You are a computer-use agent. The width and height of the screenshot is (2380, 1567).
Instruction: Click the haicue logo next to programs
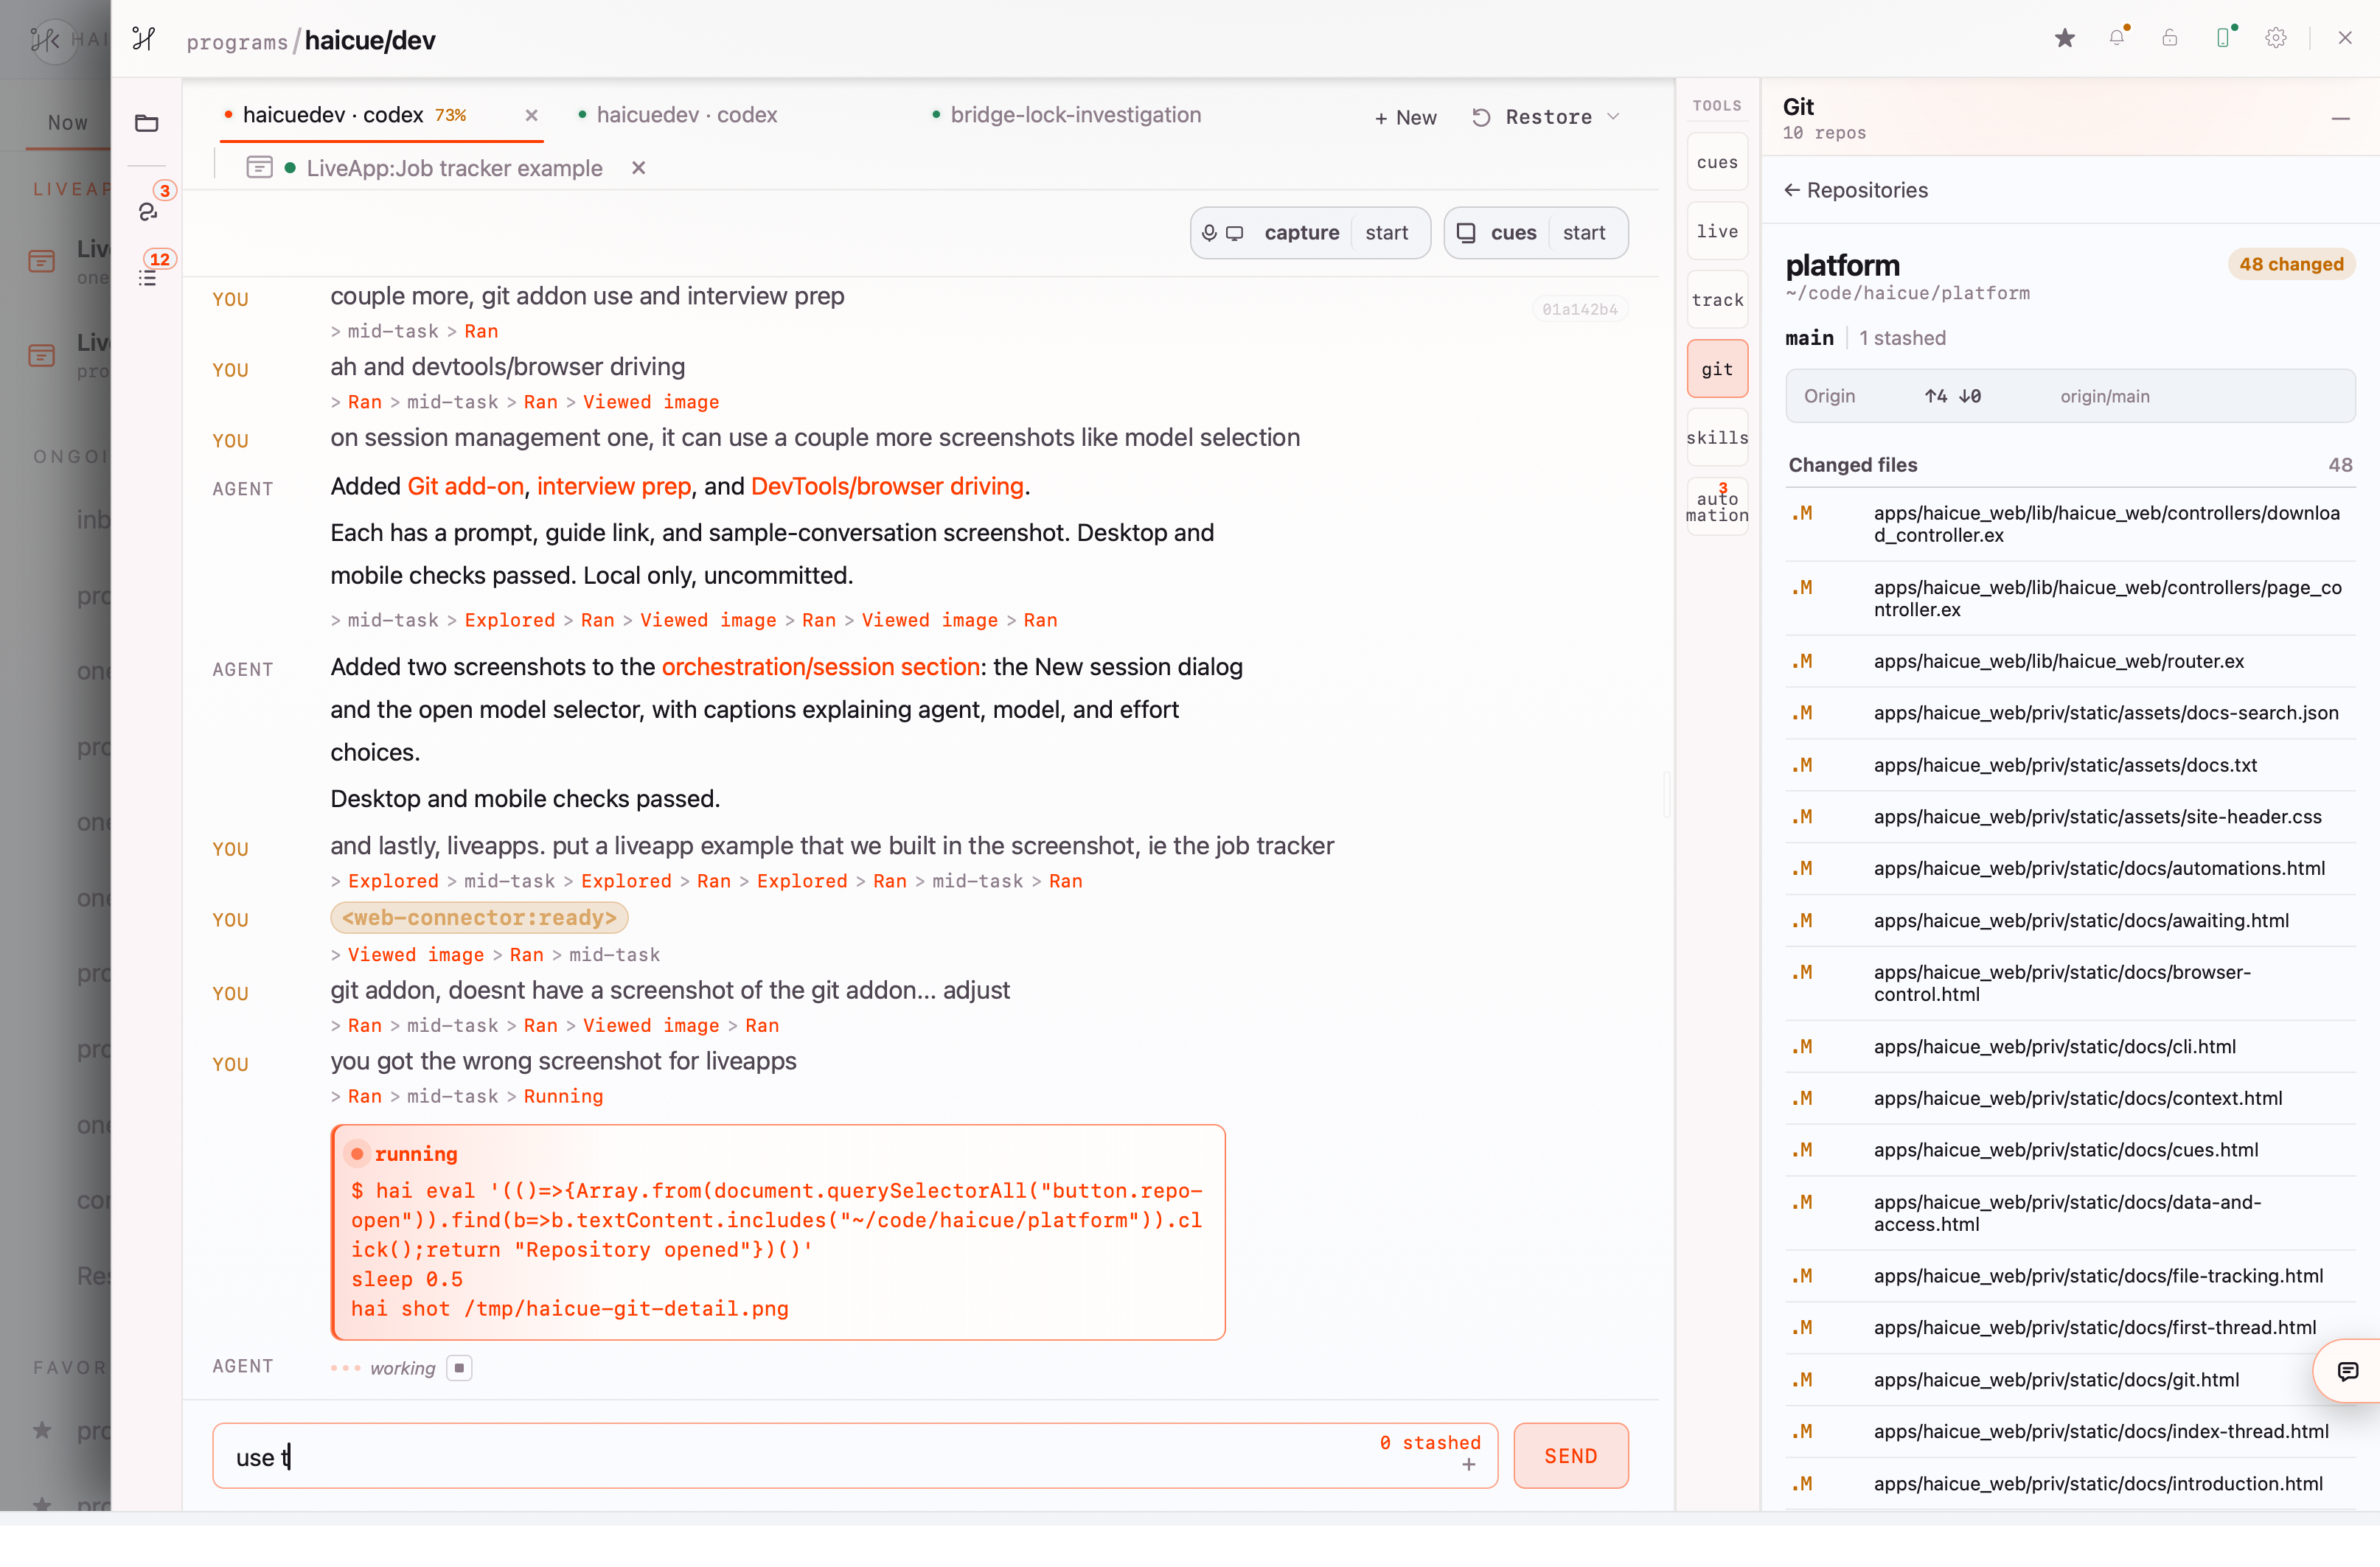pyautogui.click(x=144, y=39)
